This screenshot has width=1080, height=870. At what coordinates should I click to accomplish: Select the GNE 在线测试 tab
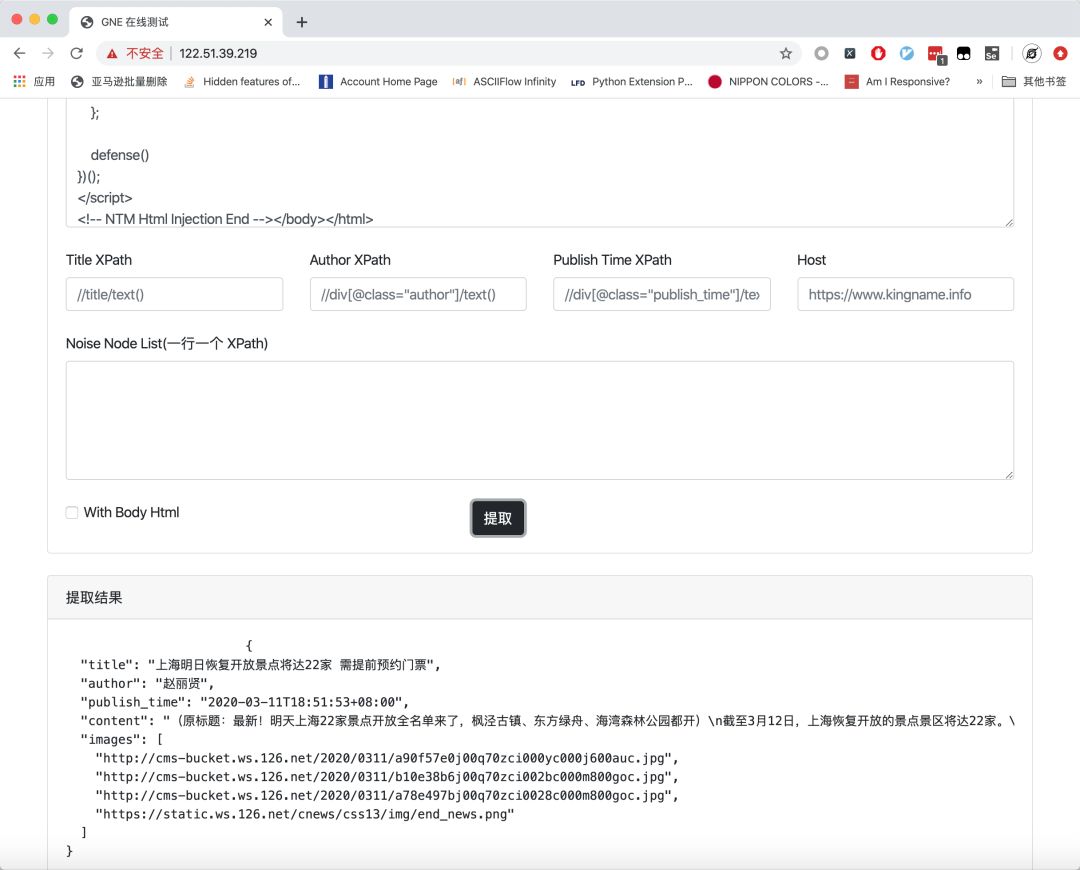point(176,22)
